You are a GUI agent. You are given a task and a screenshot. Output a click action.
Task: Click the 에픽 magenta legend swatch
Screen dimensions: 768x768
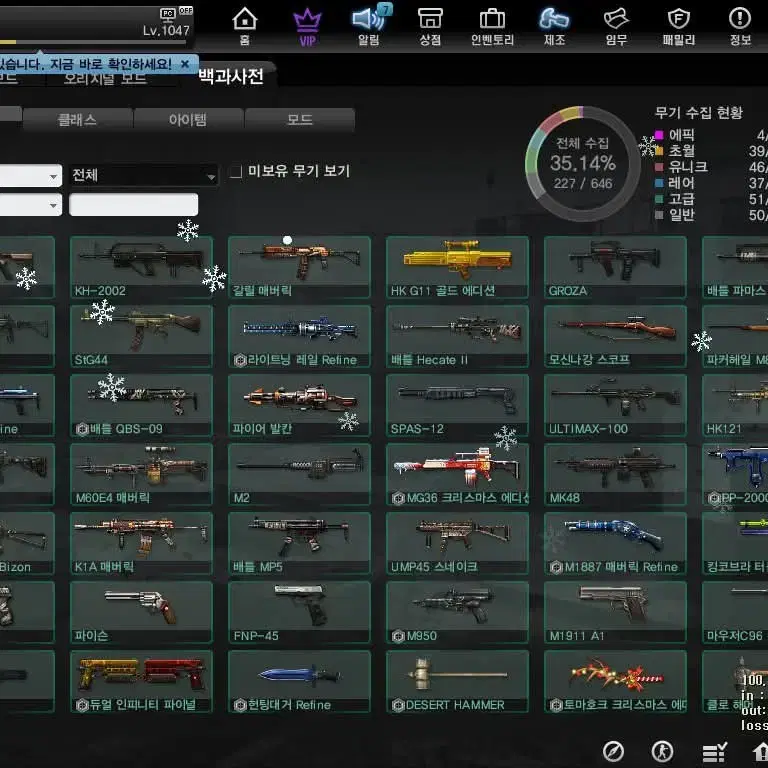coord(659,135)
